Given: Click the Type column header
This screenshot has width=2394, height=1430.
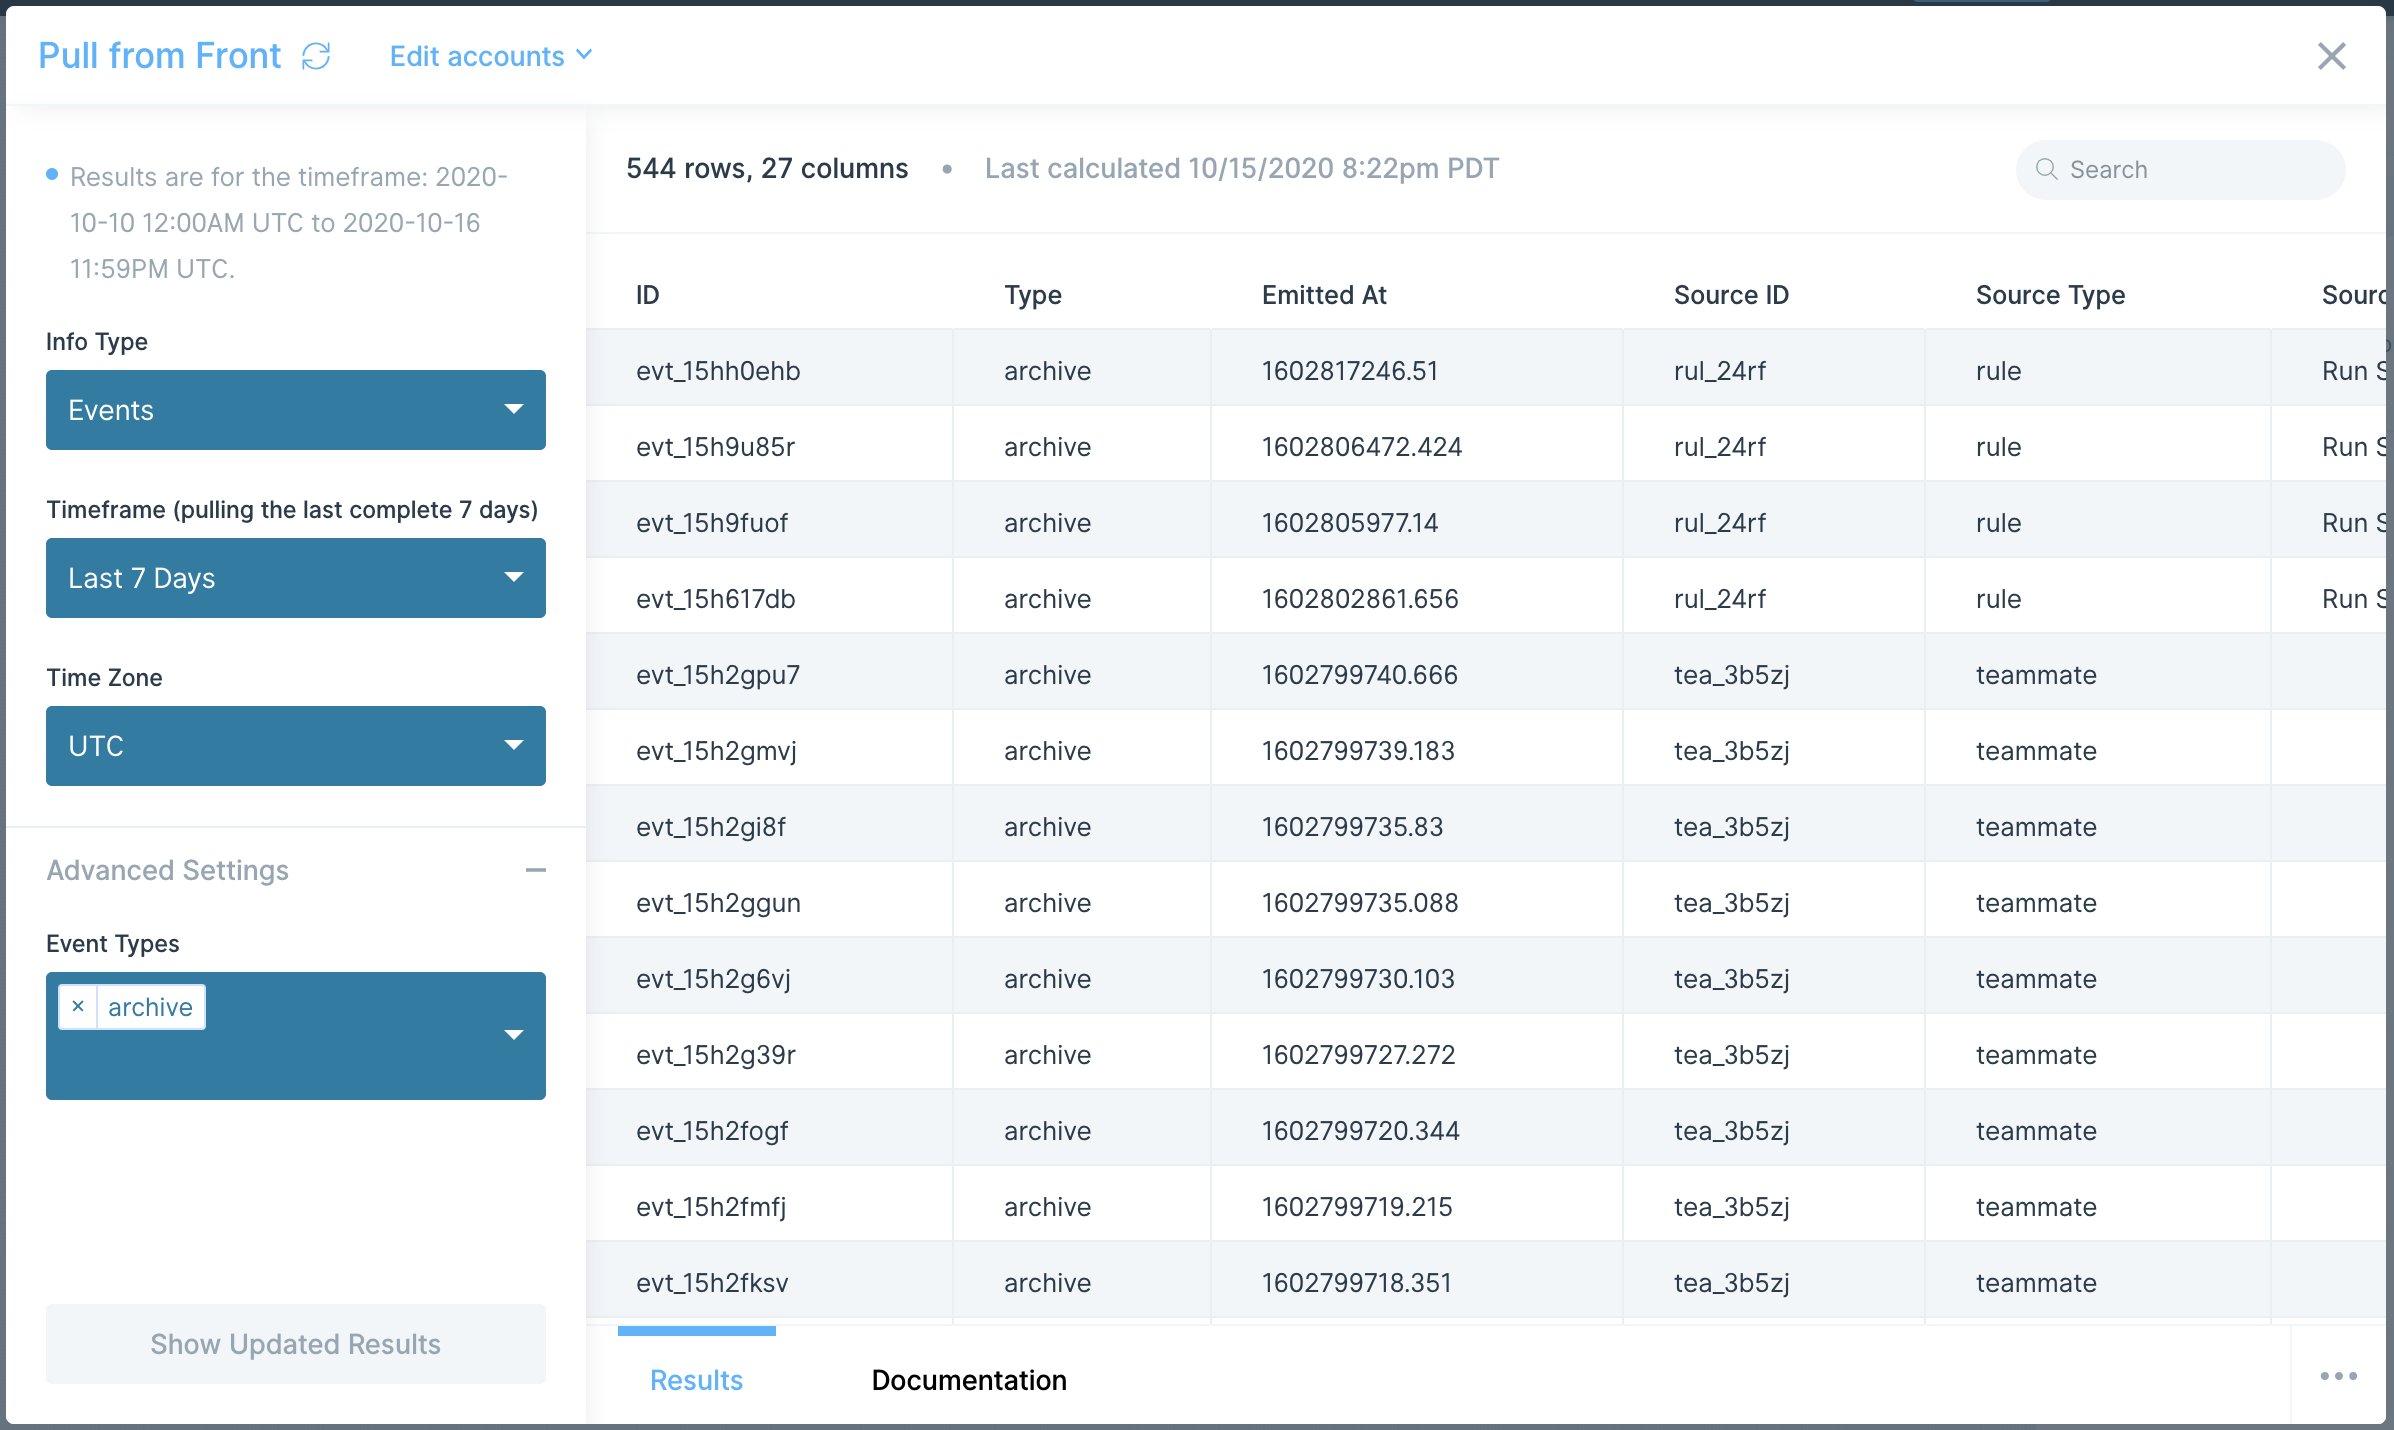Looking at the screenshot, I should [x=1033, y=295].
